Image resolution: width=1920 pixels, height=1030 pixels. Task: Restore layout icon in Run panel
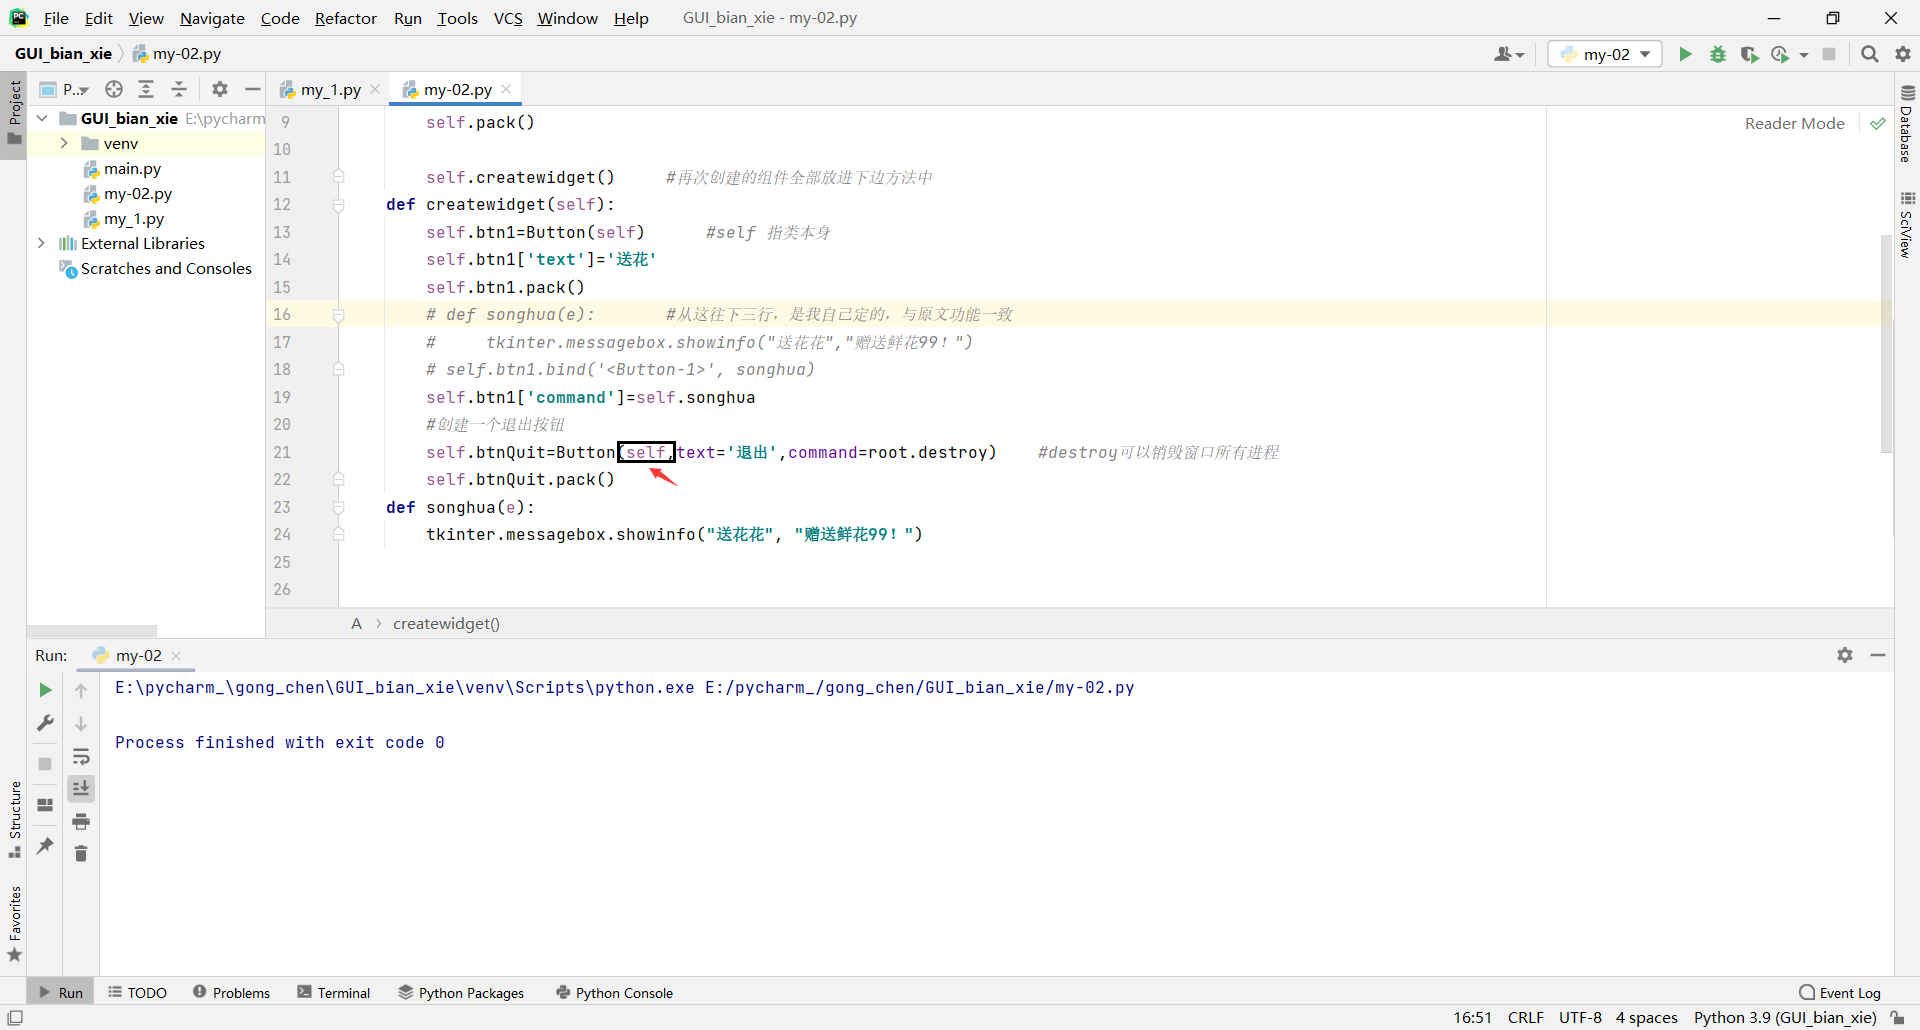click(x=45, y=804)
